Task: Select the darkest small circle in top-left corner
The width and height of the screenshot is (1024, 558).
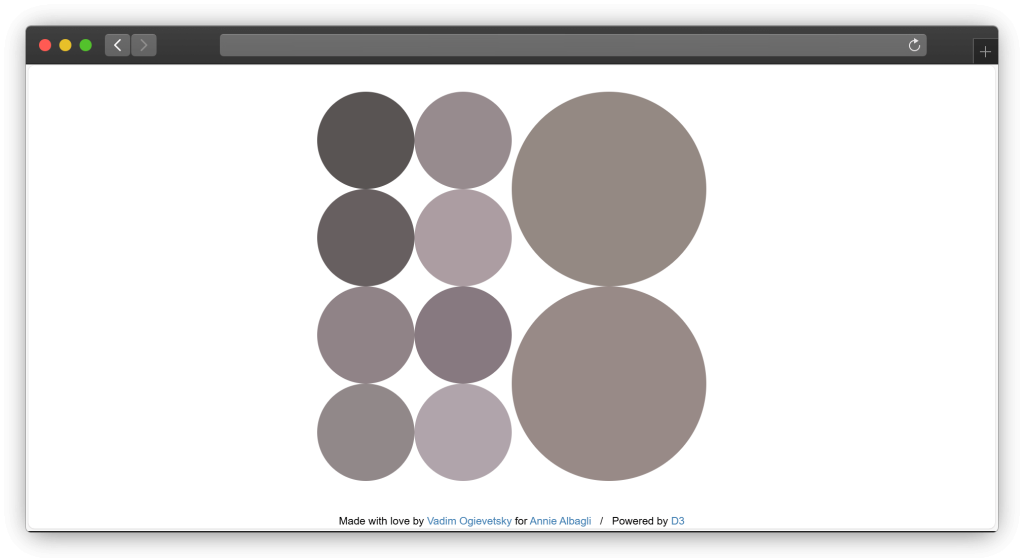Action: [x=366, y=140]
